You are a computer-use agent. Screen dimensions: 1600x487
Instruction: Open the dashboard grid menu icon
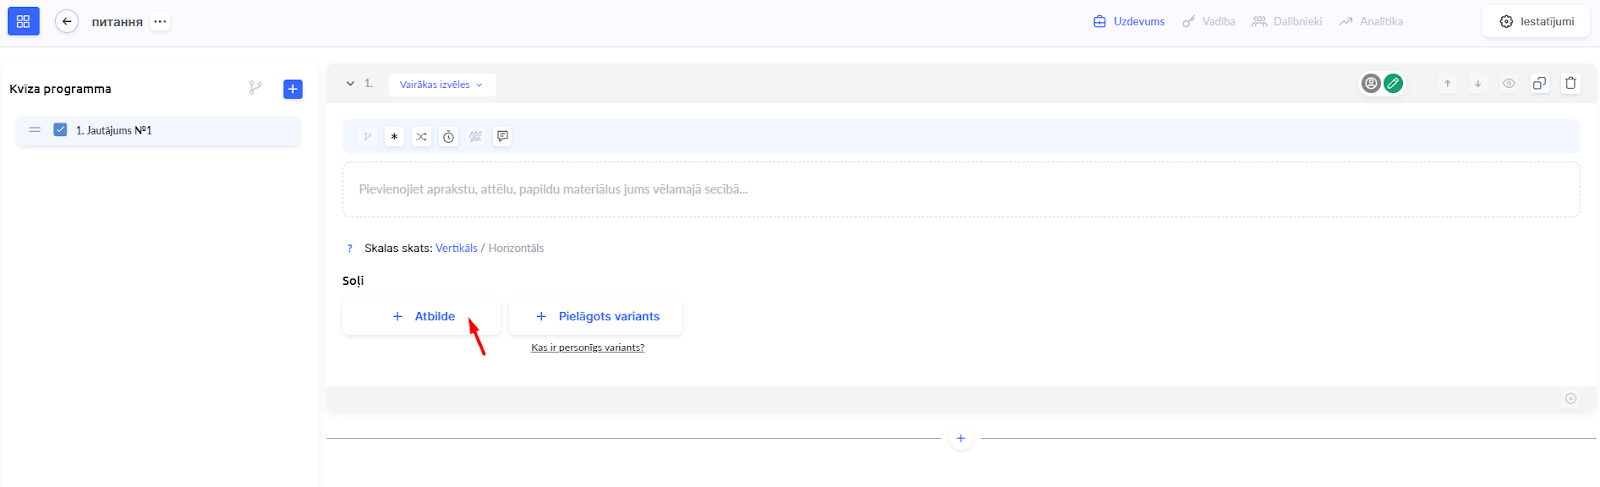click(23, 21)
